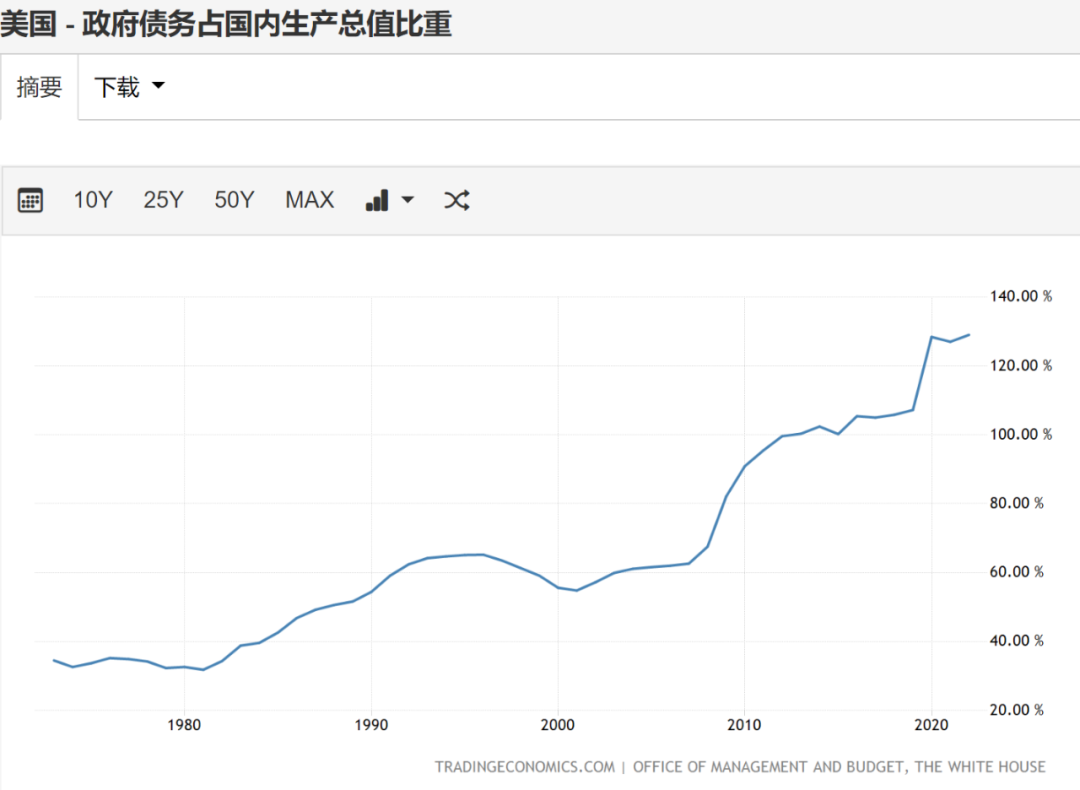Viewport: 1080px width, 790px height.
Task: Click the 2010 x-axis label
Action: tap(745, 724)
